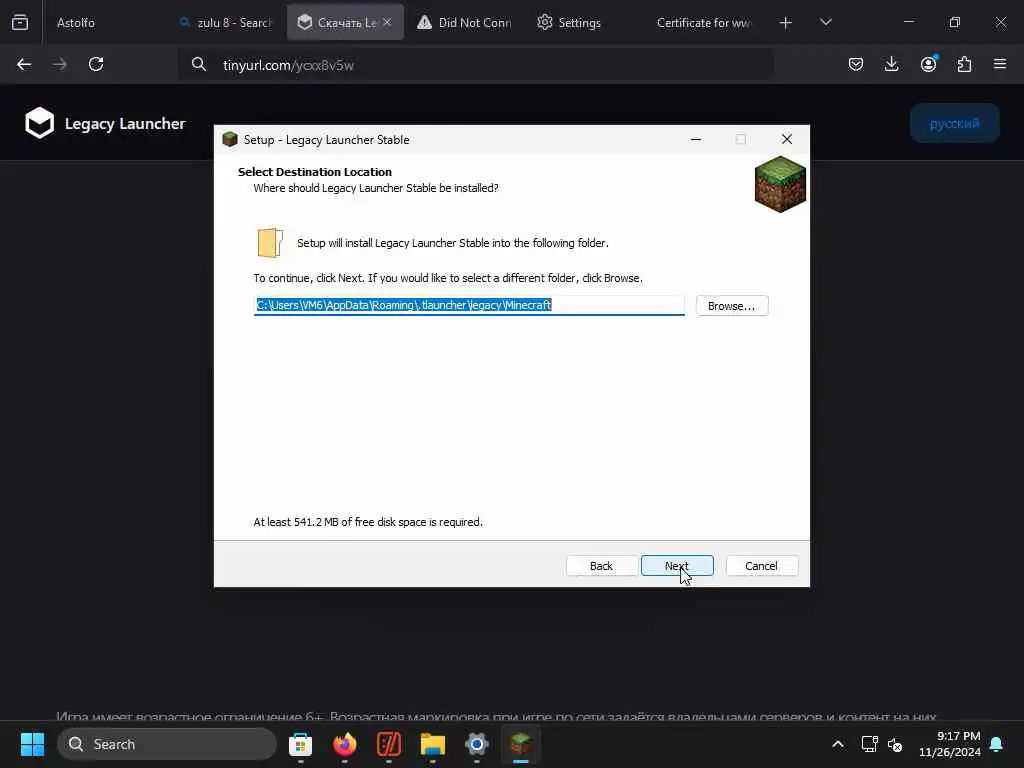Screen dimensions: 1024x768
Task: Open File Explorer from taskbar
Action: click(x=432, y=744)
